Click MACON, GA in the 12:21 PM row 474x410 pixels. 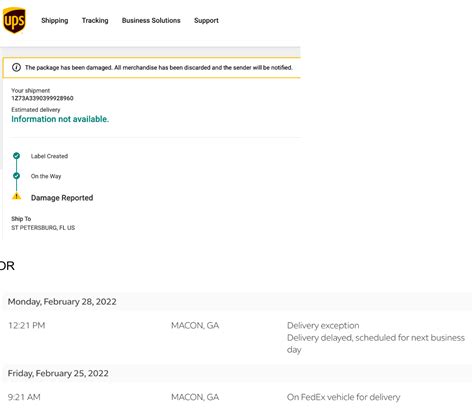click(195, 325)
